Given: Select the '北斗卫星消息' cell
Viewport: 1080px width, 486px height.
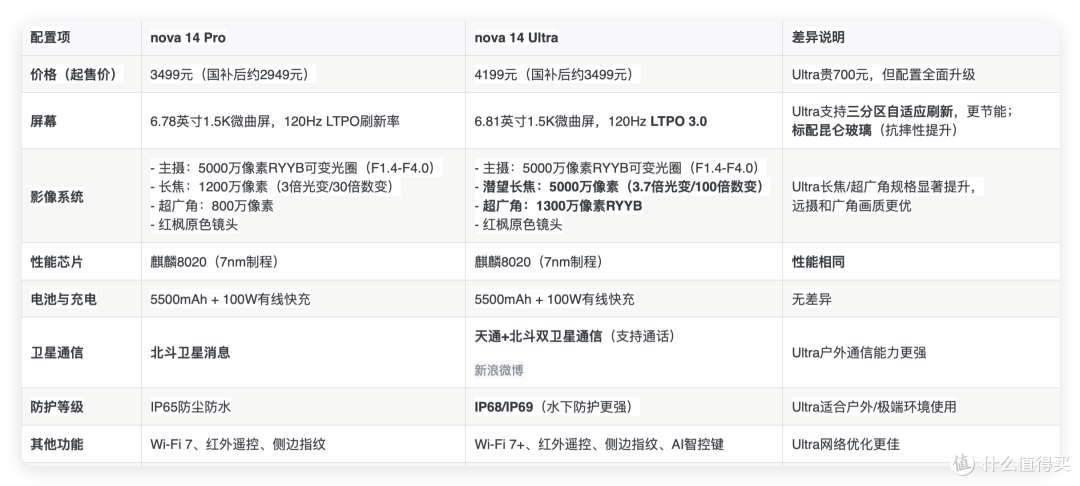Looking at the screenshot, I should click(x=190, y=352).
